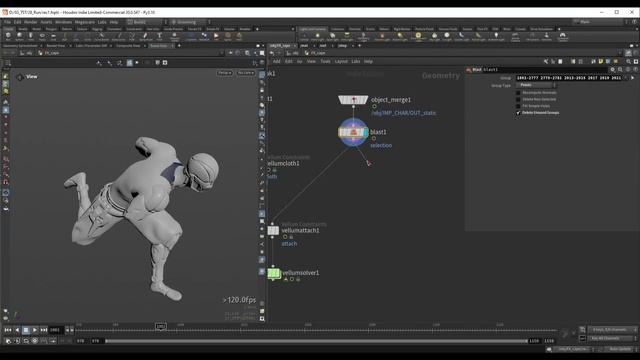Click the current frame number field
Image resolution: width=640 pixels, height=360 pixels.
pyautogui.click(x=56, y=330)
